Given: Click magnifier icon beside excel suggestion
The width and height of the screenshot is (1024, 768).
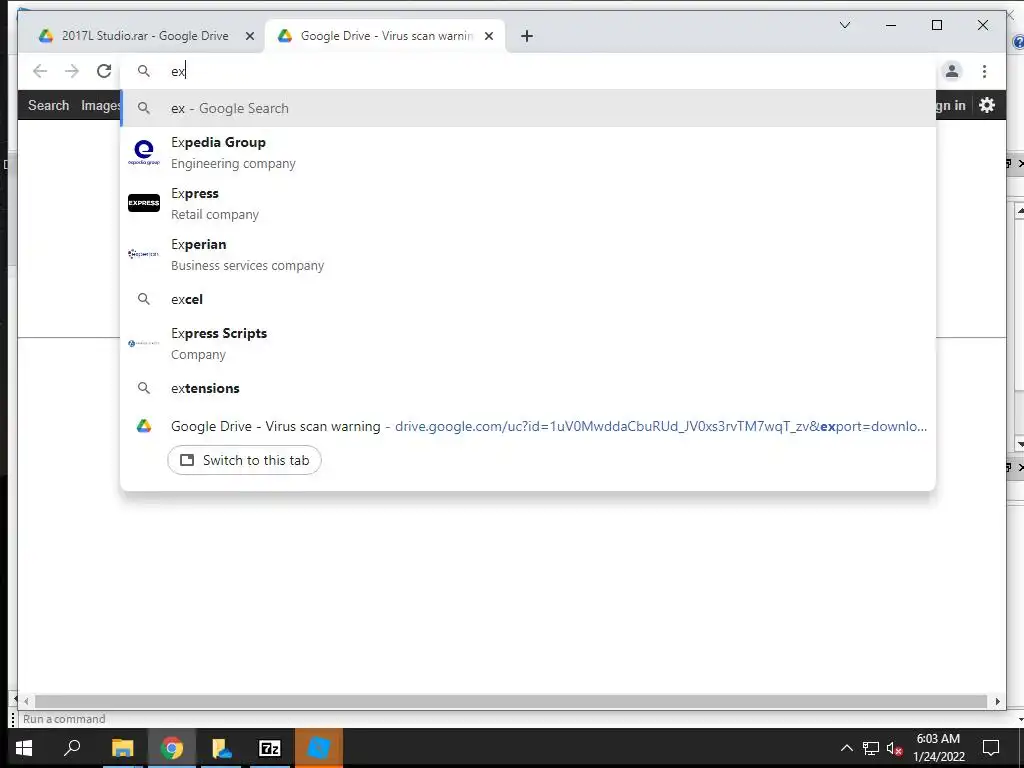Looking at the screenshot, I should point(144,299).
